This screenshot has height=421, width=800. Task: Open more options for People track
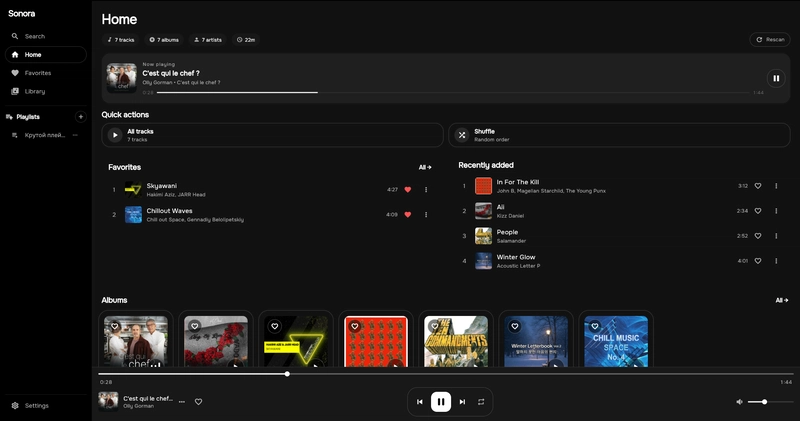[777, 236]
